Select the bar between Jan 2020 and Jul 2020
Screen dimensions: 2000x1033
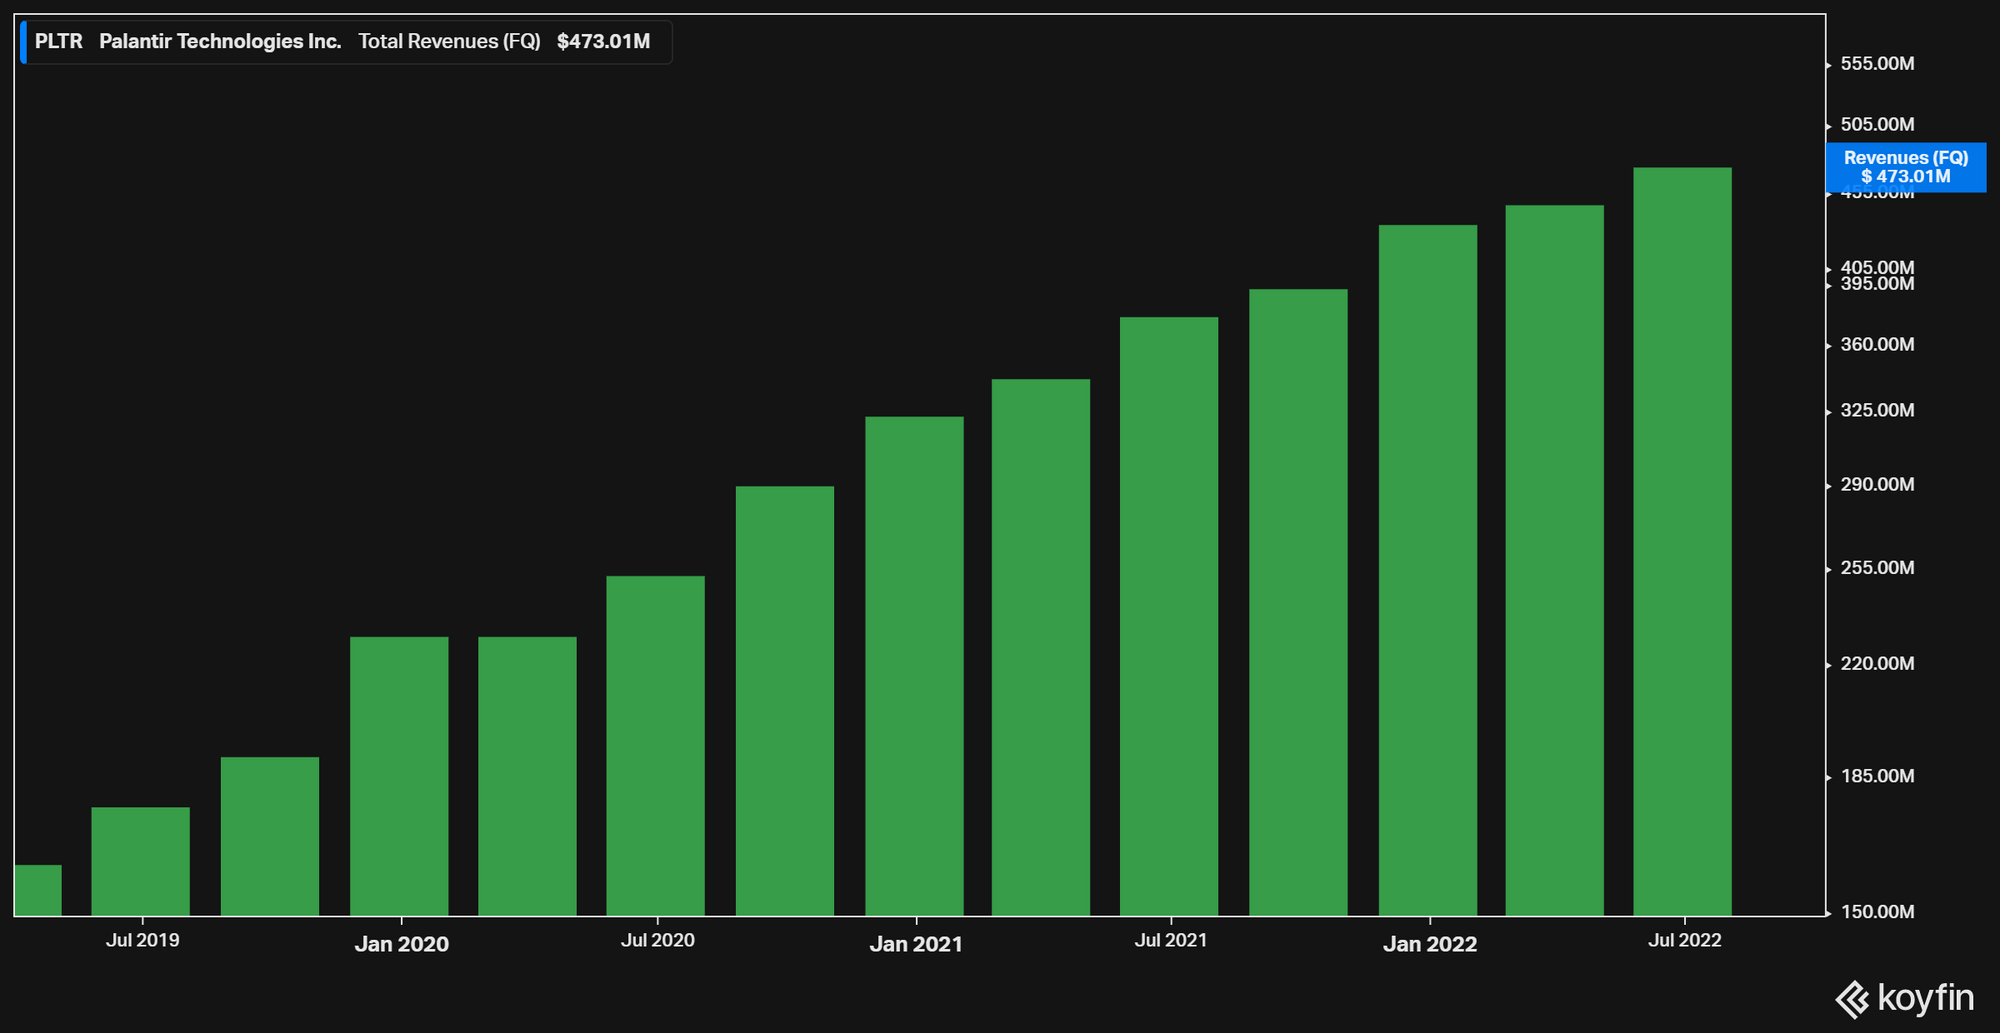(527, 776)
